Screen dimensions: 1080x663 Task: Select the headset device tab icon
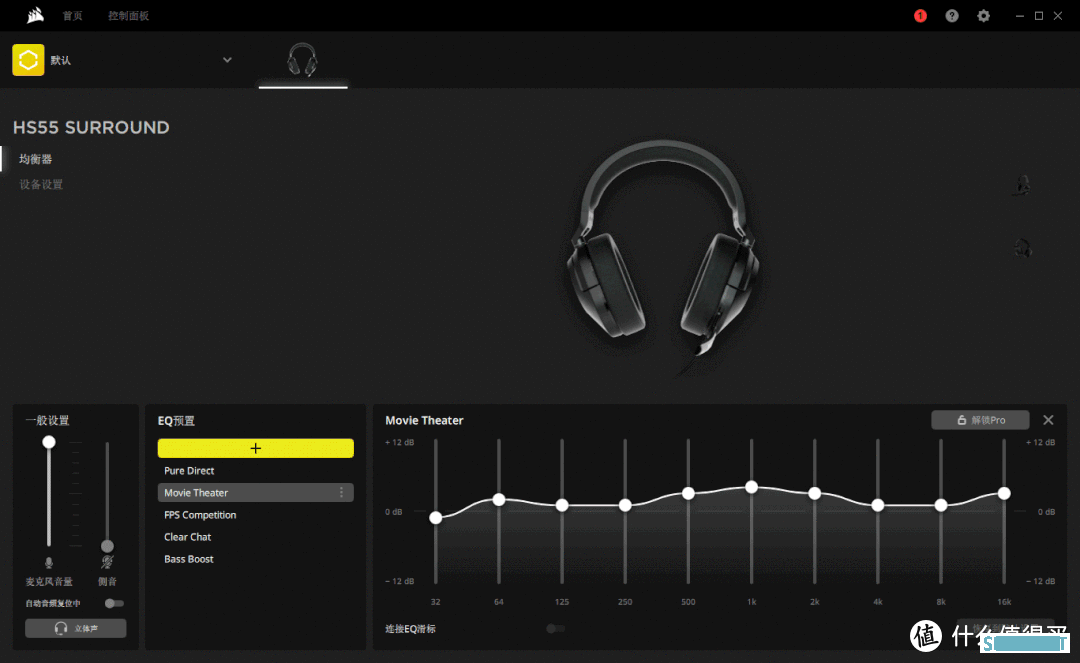[x=302, y=59]
